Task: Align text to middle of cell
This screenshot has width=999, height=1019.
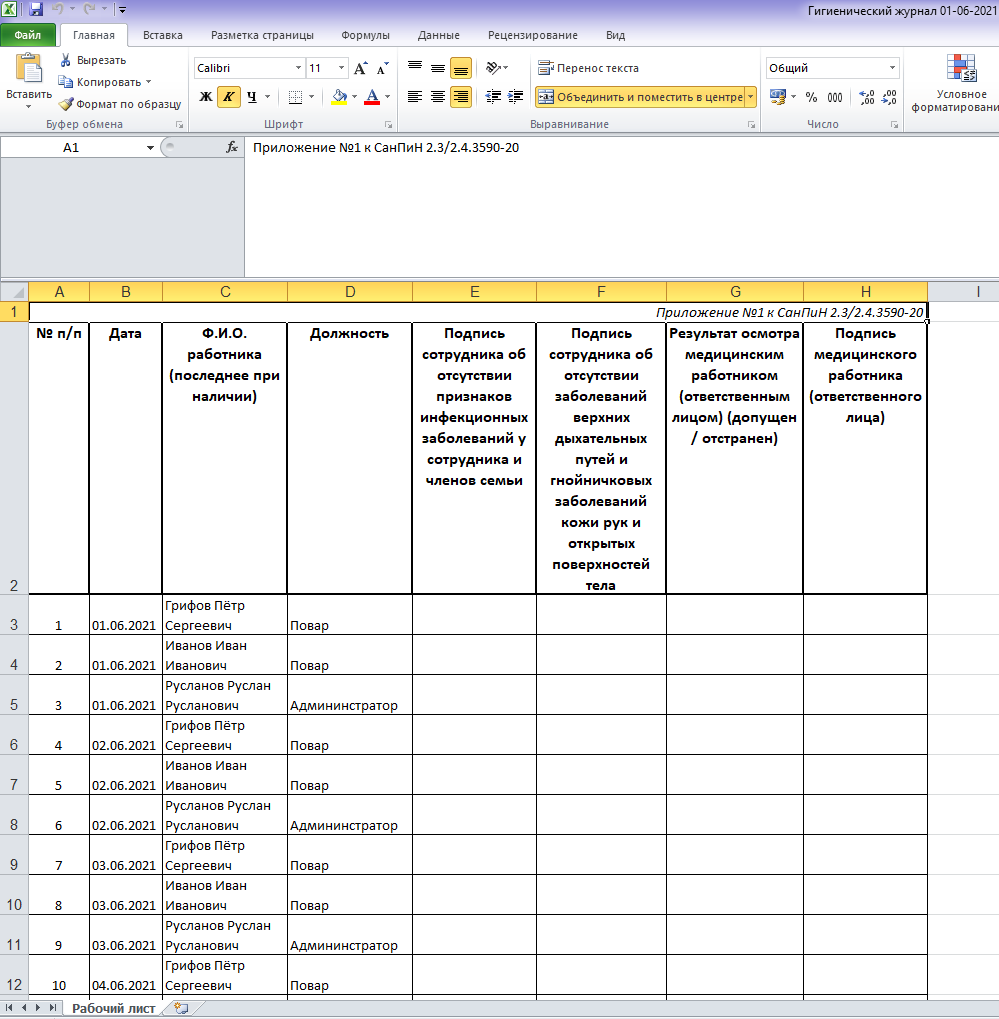Action: 438,68
